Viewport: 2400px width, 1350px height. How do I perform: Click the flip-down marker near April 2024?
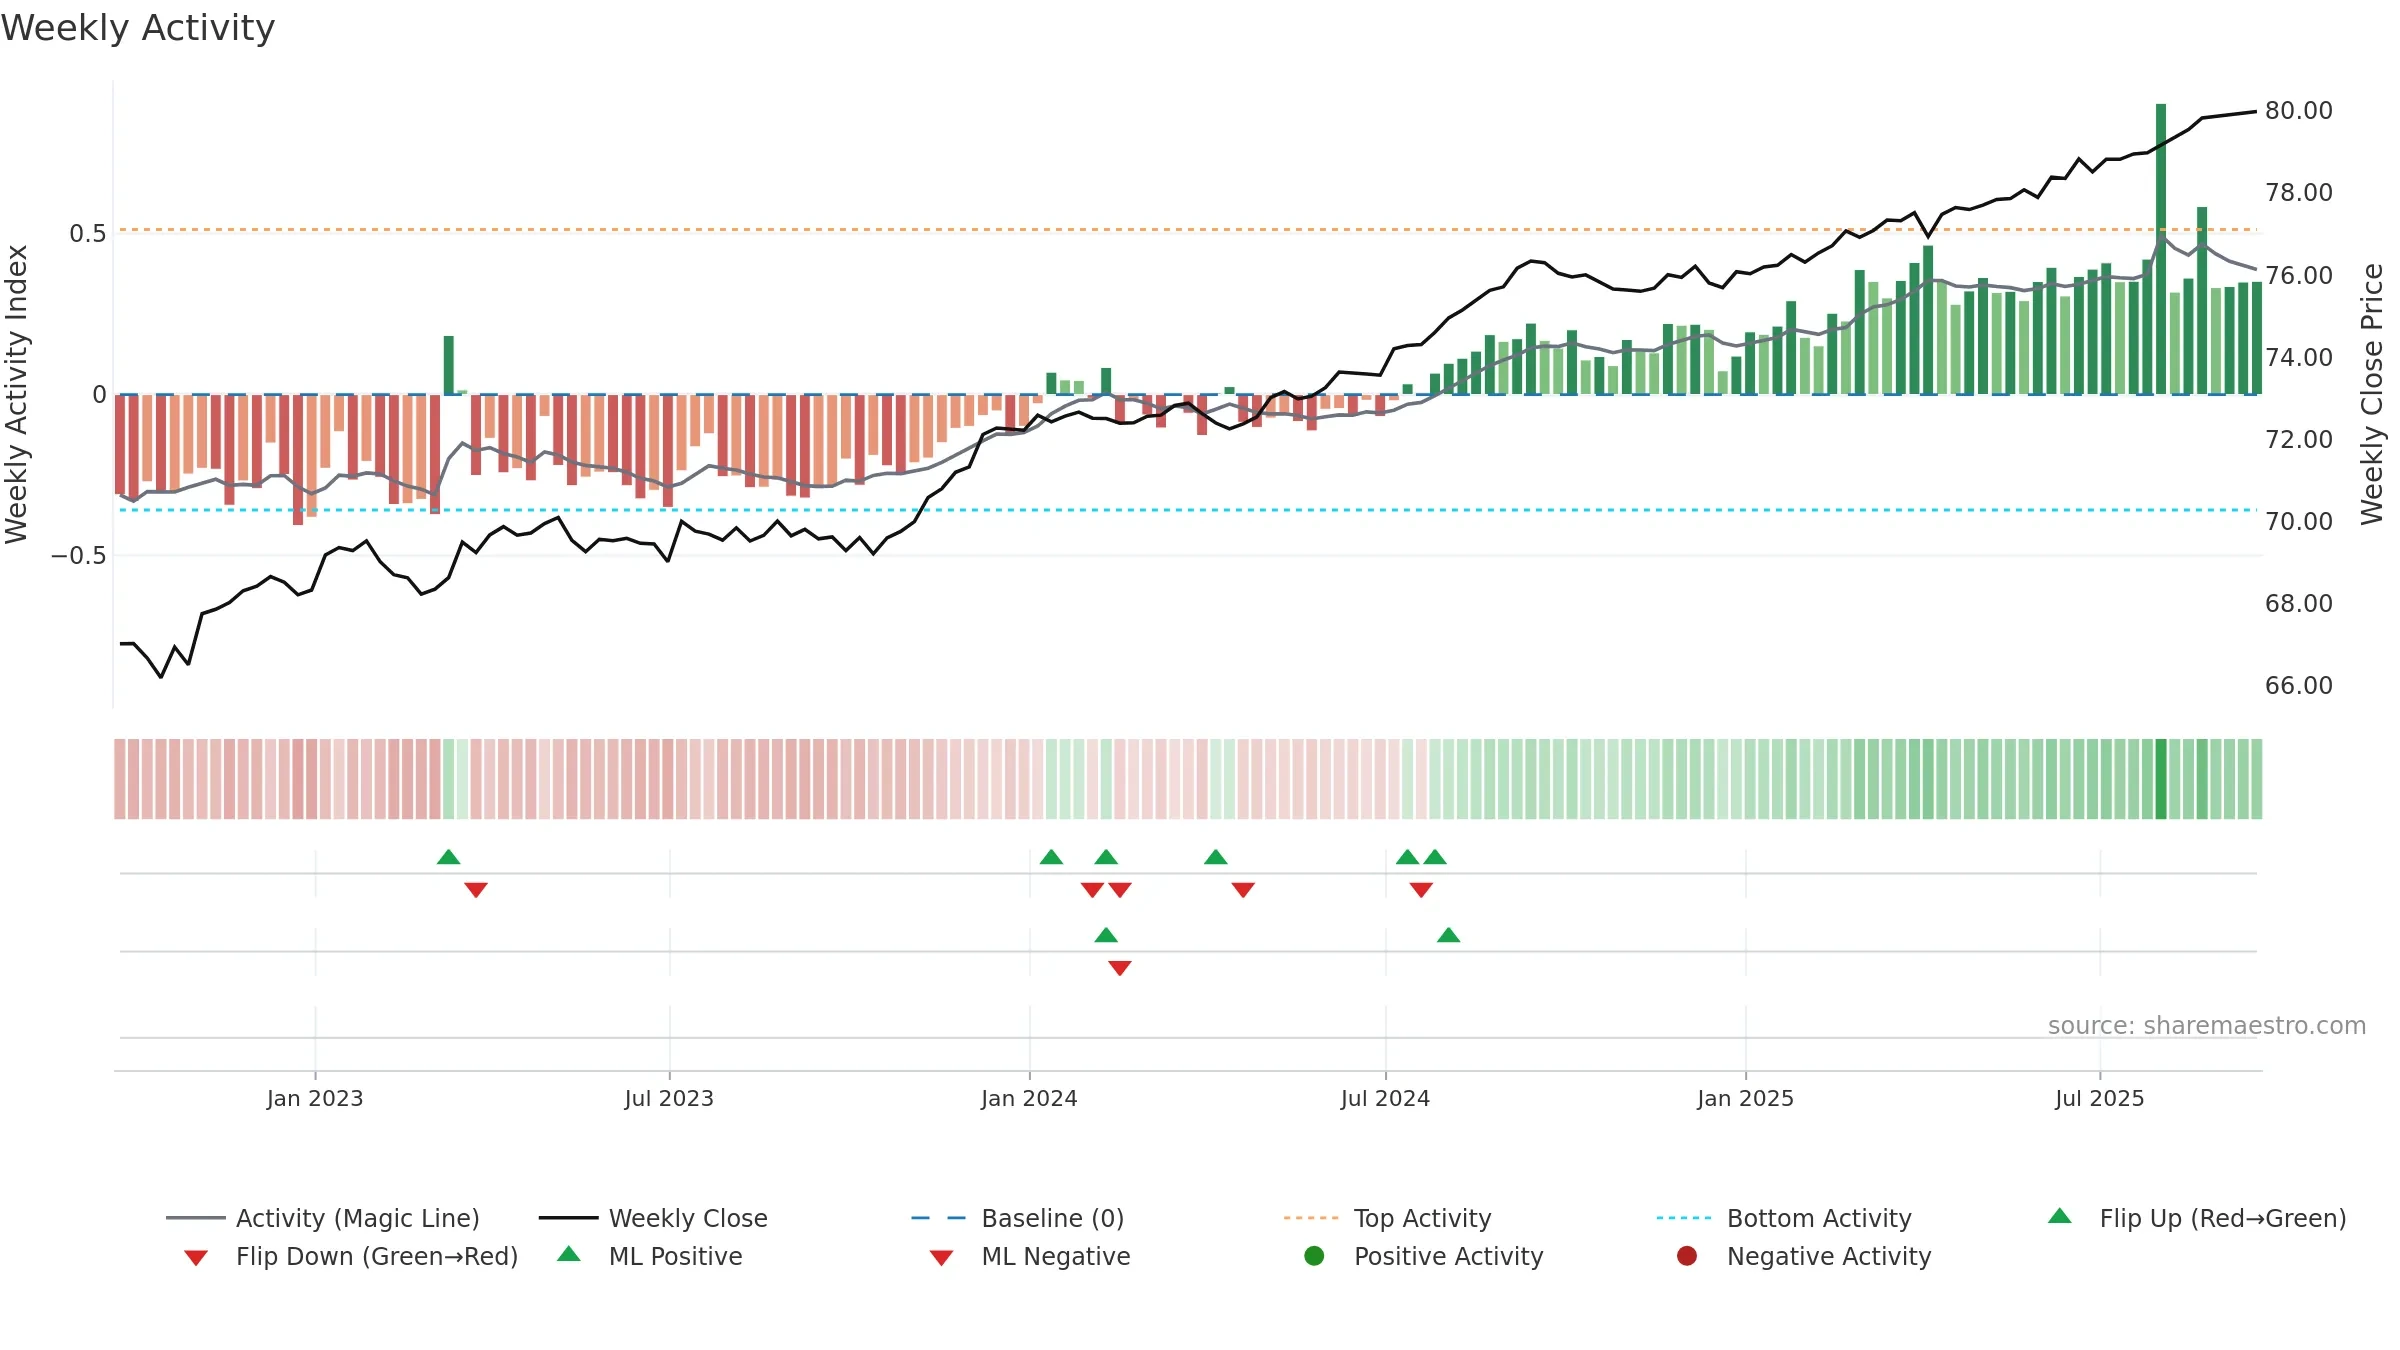tap(1243, 889)
